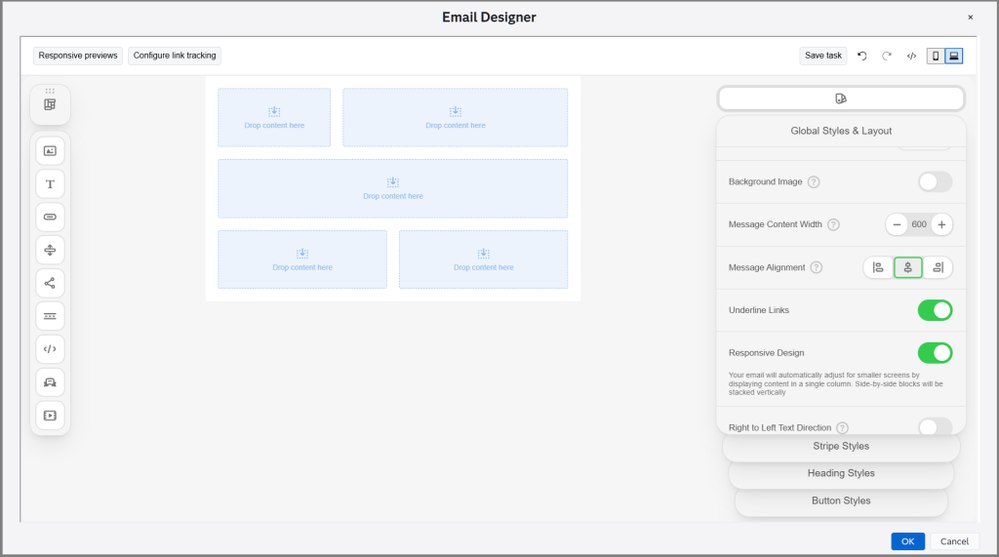Screen dimensions: 999x557
Task: Turn off Underline Links
Action: point(935,310)
